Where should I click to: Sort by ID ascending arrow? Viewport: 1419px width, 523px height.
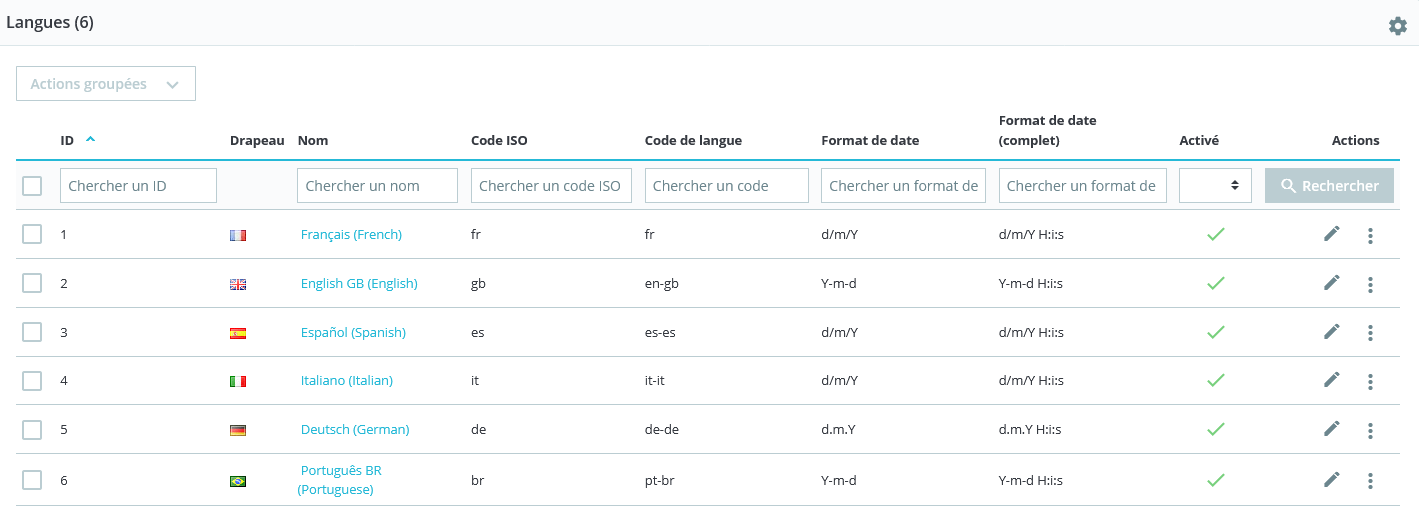tap(91, 140)
